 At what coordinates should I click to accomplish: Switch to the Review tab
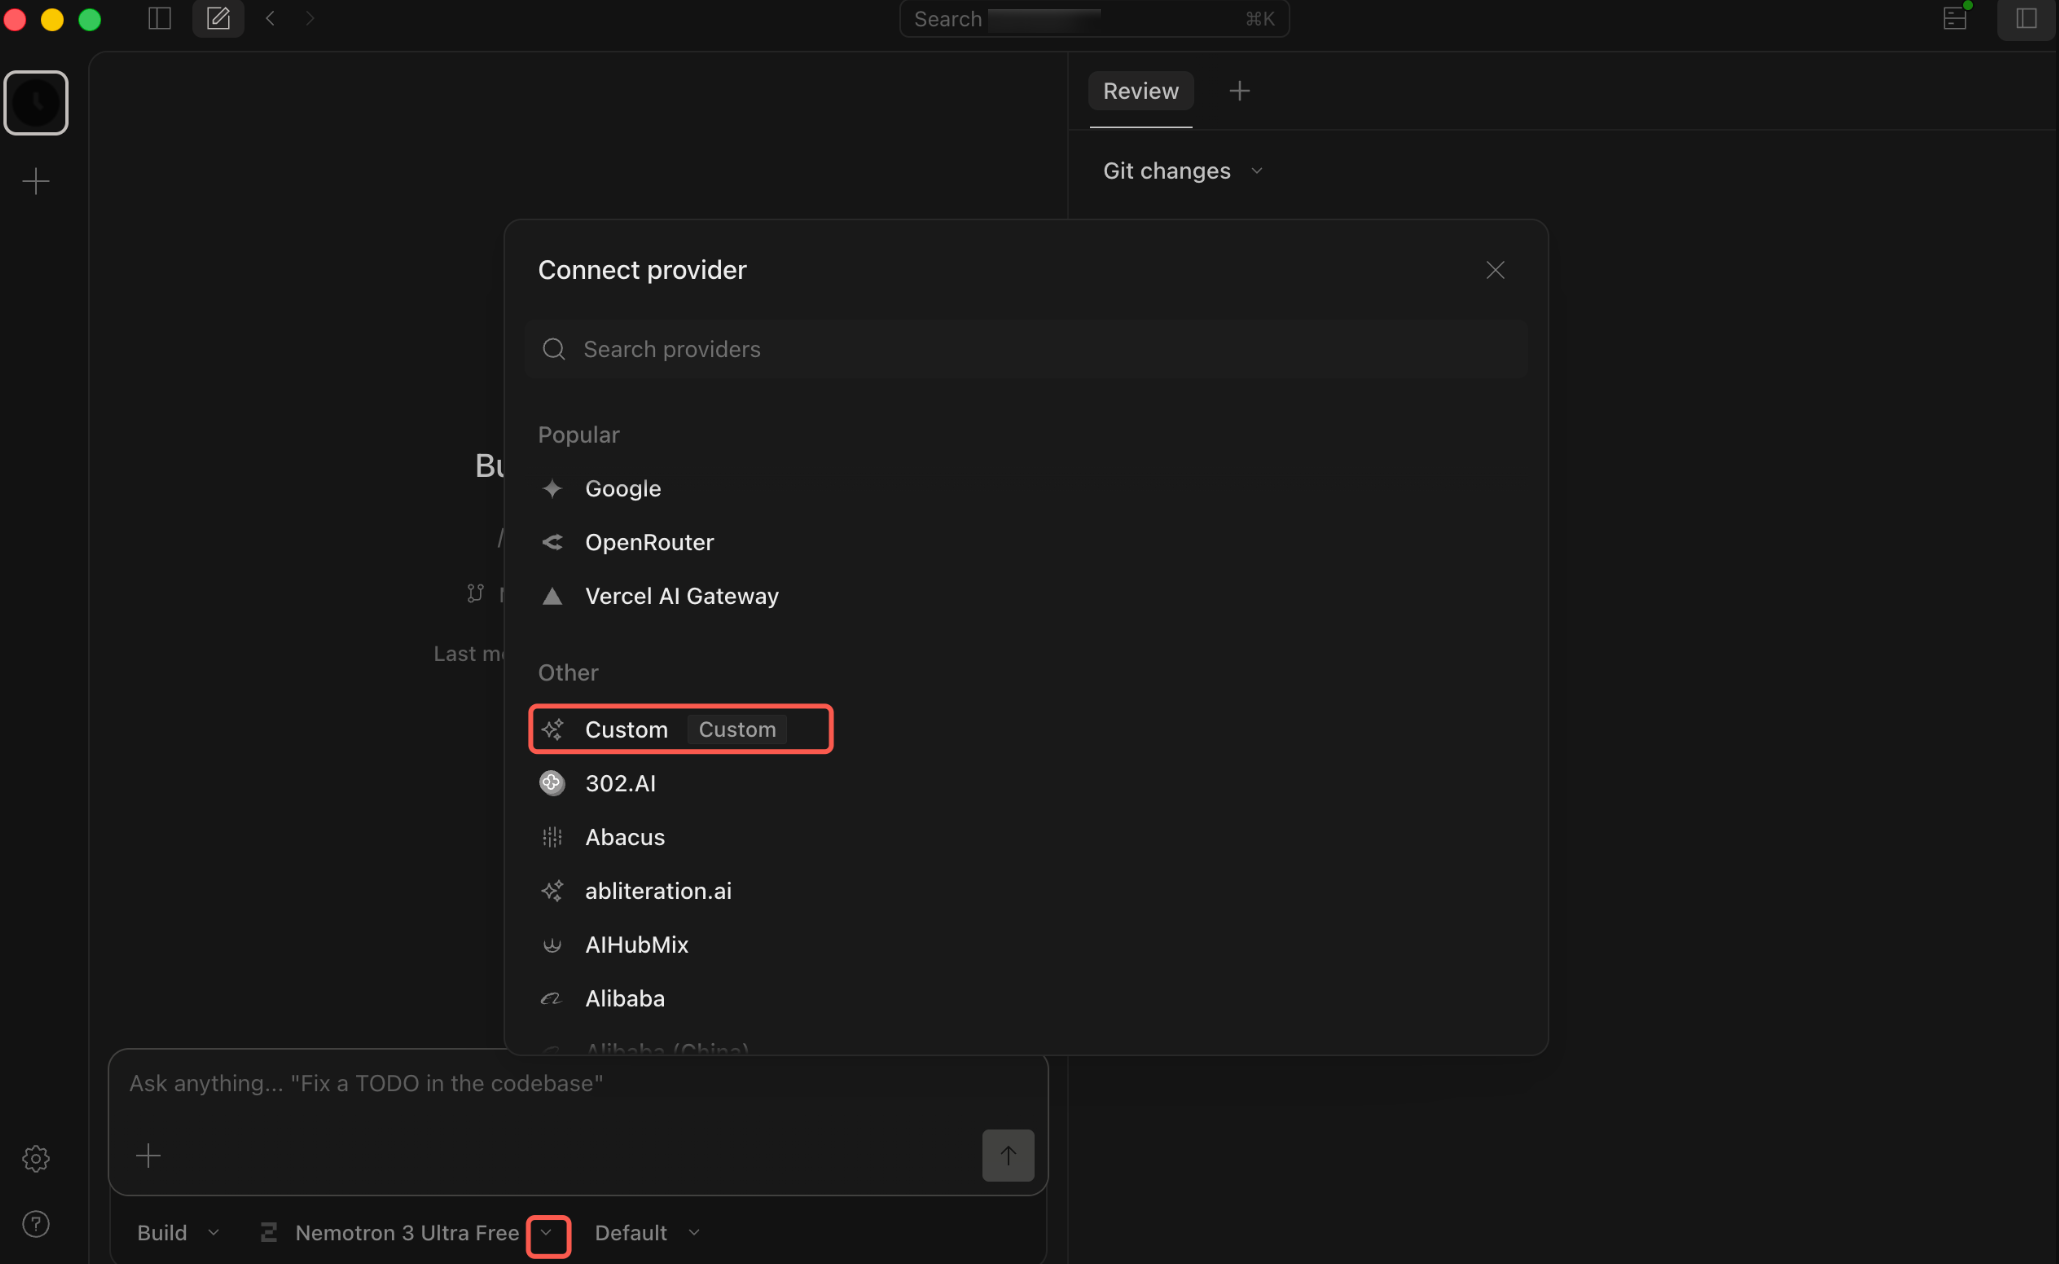tap(1140, 91)
